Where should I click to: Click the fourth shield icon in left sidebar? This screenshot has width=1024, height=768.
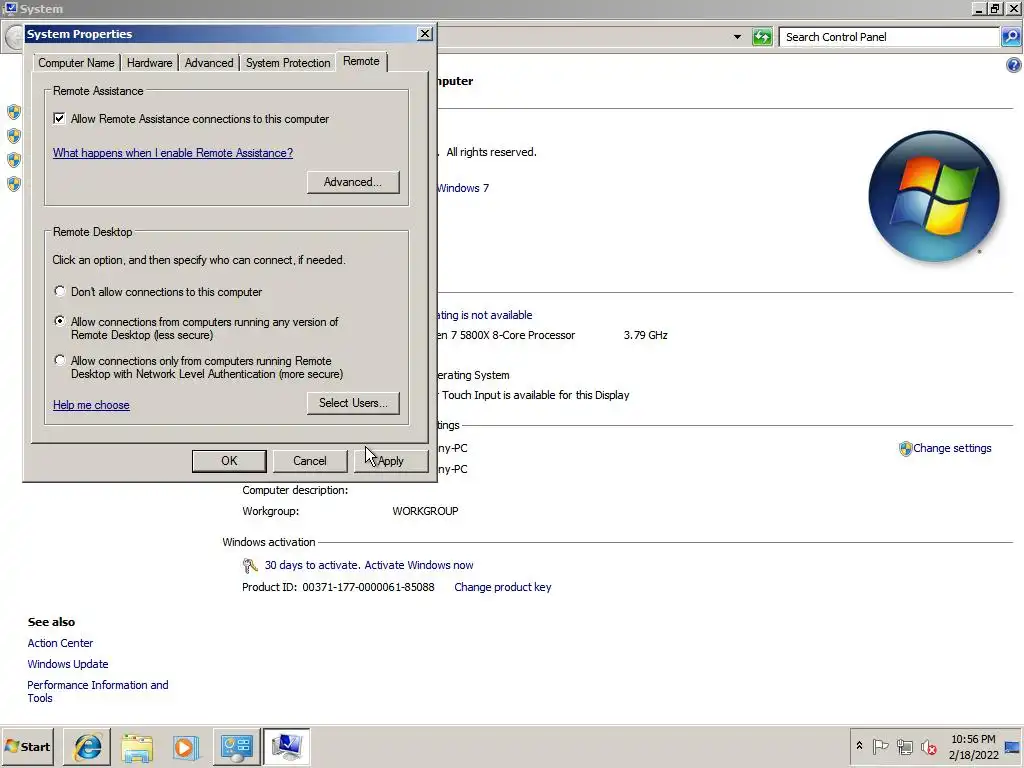14,184
